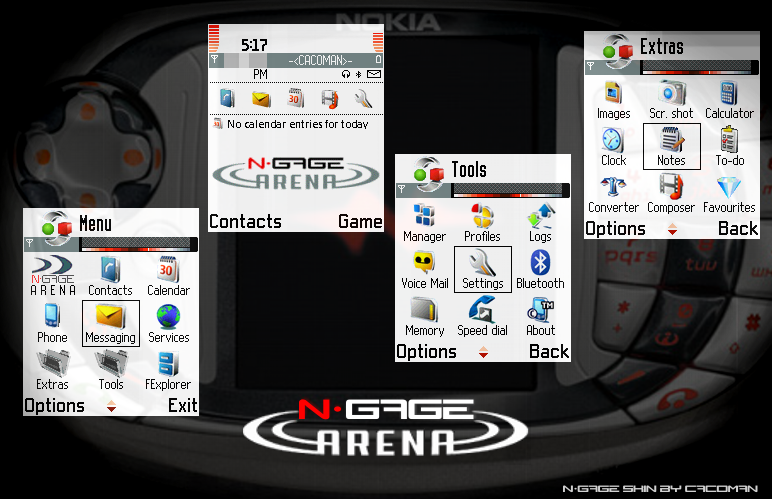
Task: Open Speed dial in Tools screen
Action: [x=482, y=316]
